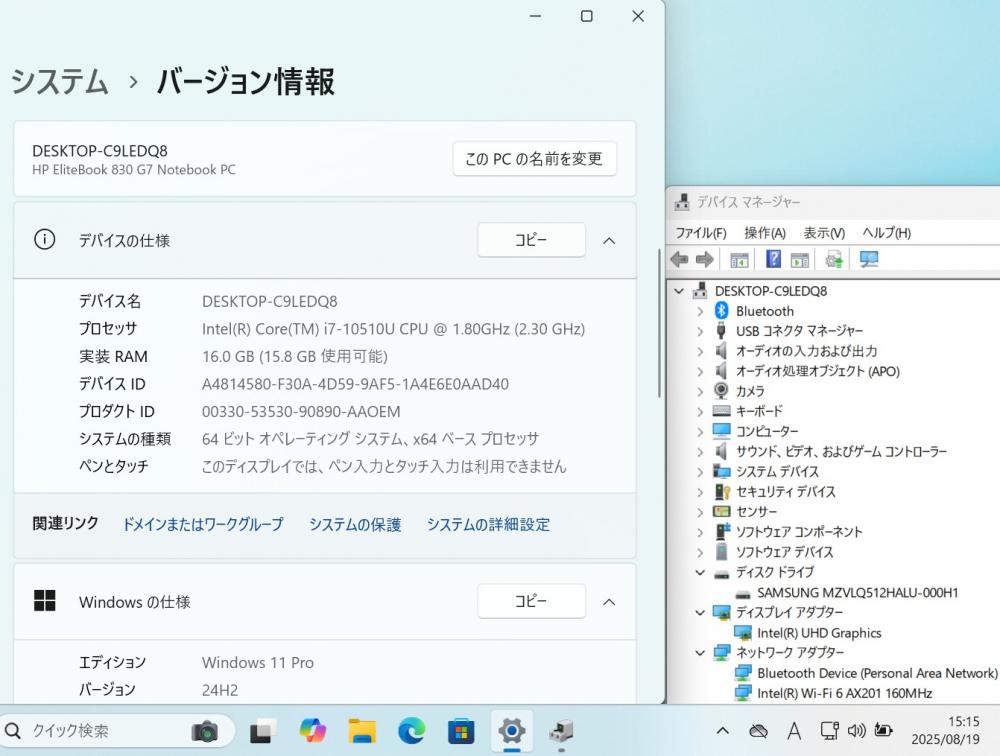
Task: Collapse the DESKTOP-C9LEDQ8 root node in Device Manager
Action: pos(679,291)
